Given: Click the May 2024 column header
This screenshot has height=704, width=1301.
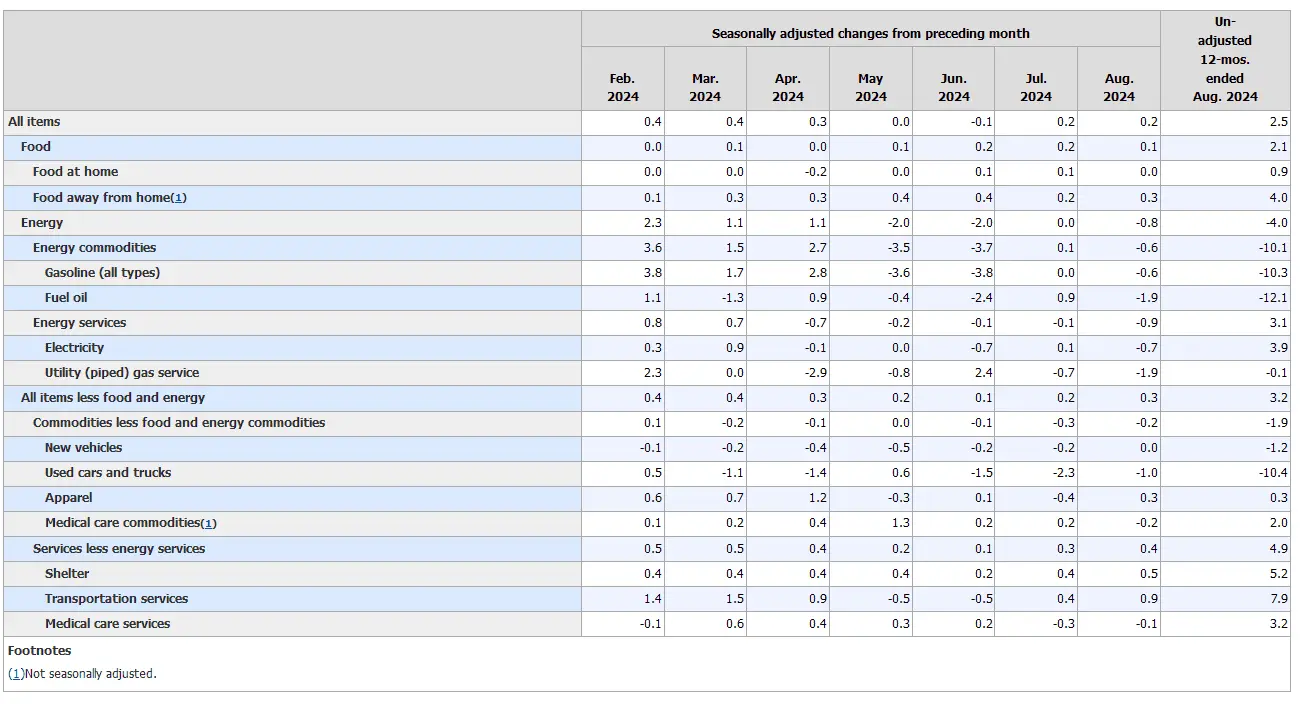Looking at the screenshot, I should (x=870, y=87).
